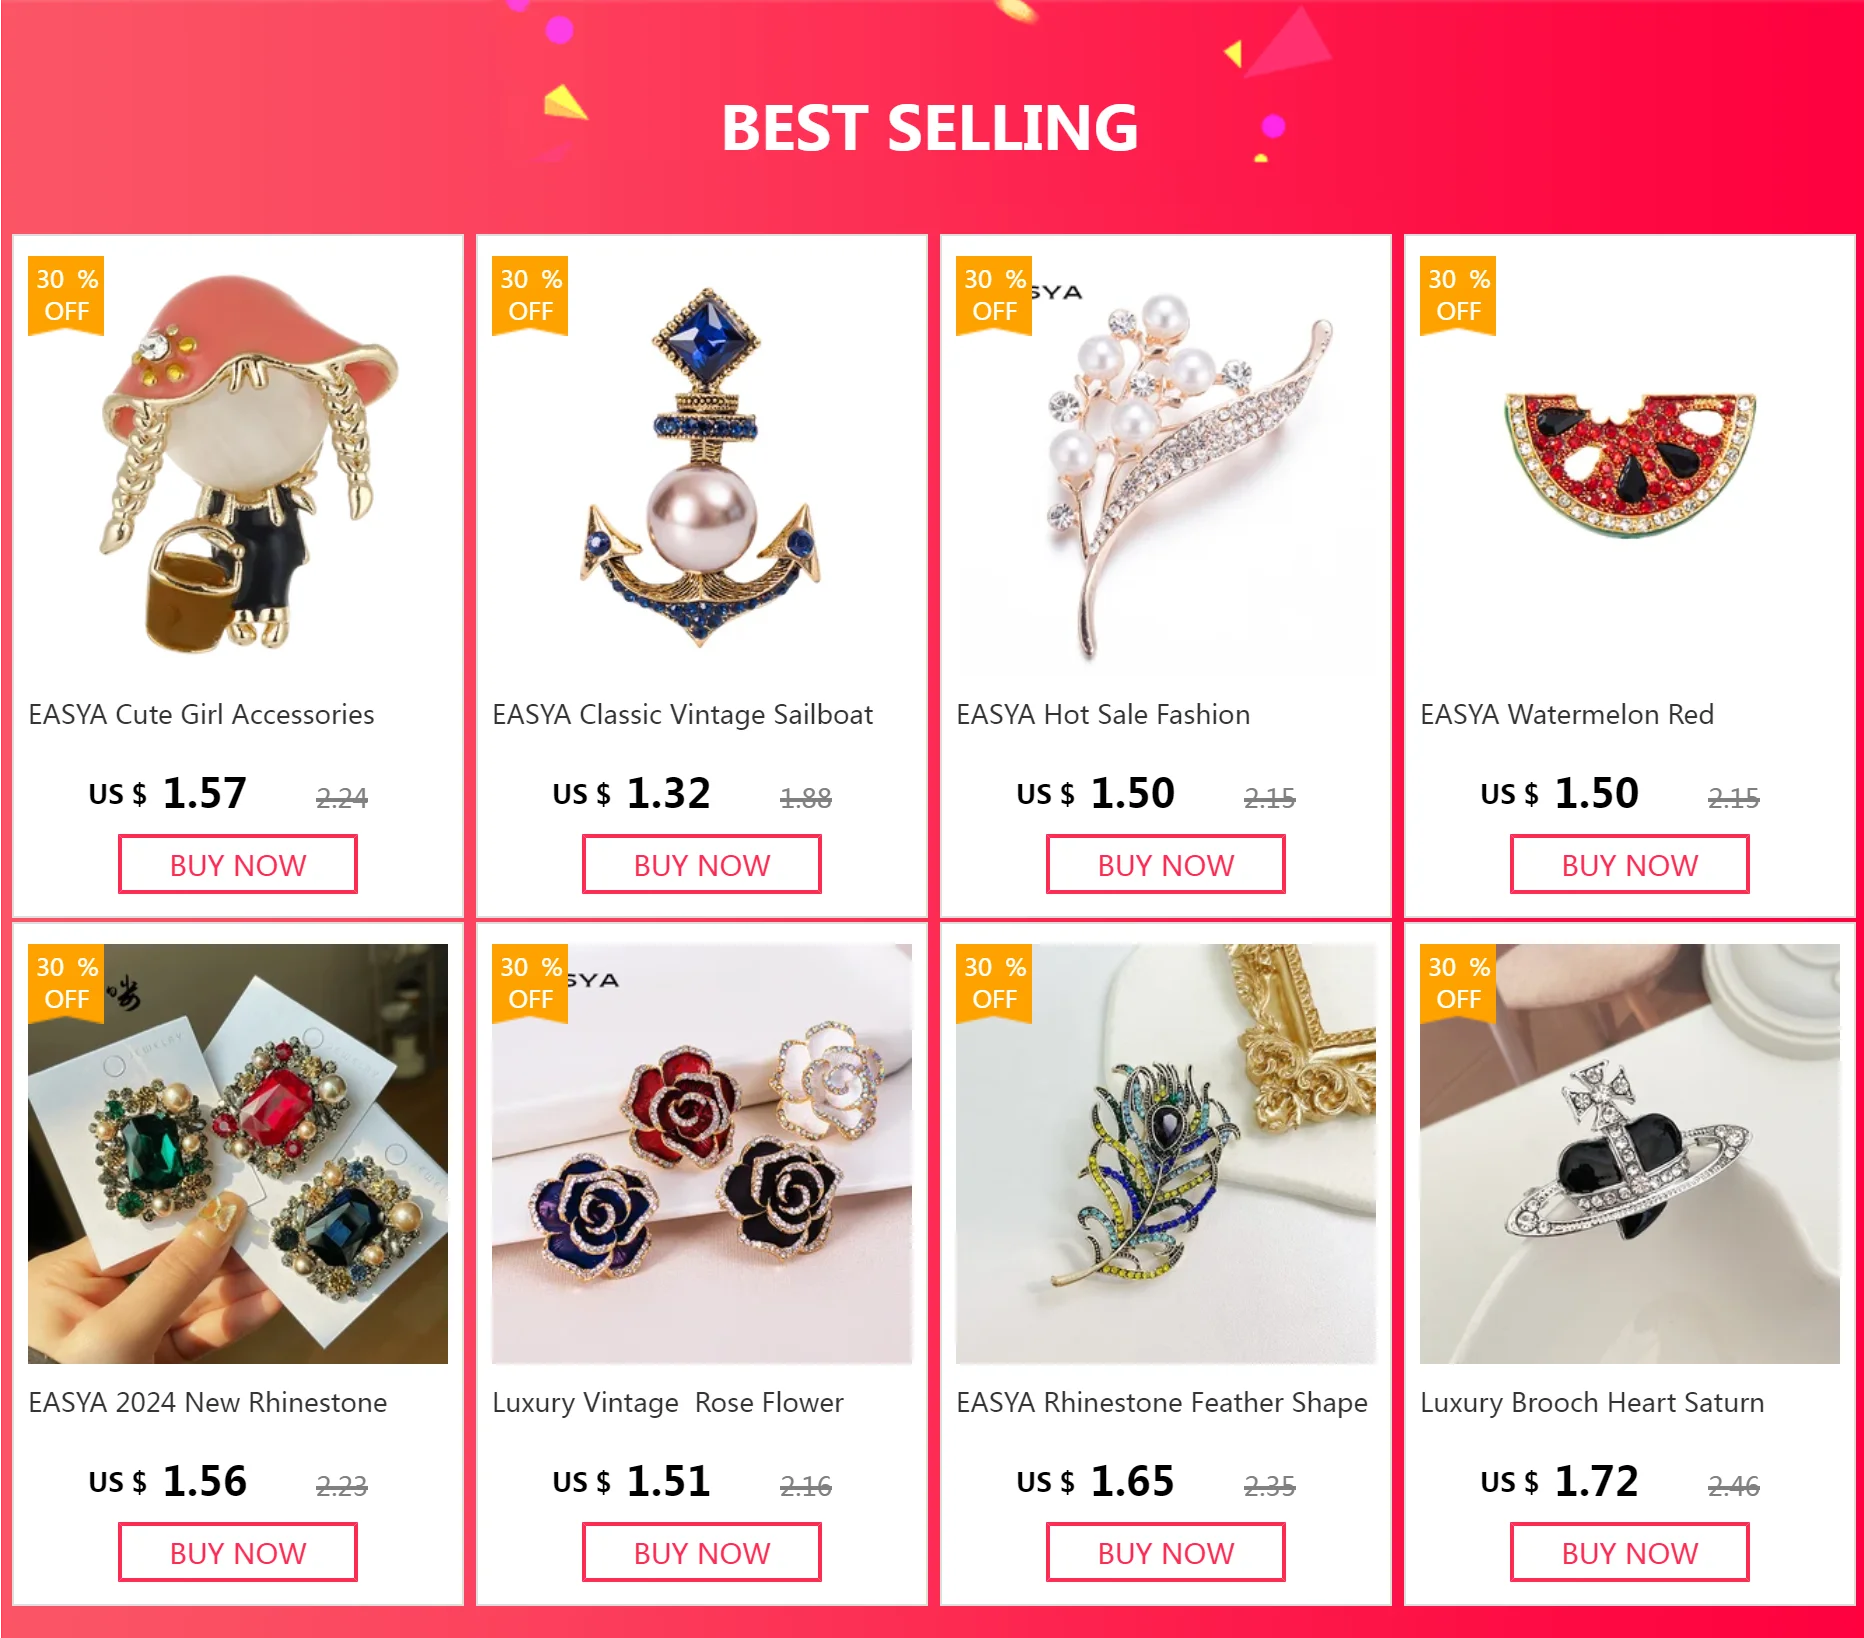
Task: Open the rose flower brooches photo
Action: coord(702,1154)
